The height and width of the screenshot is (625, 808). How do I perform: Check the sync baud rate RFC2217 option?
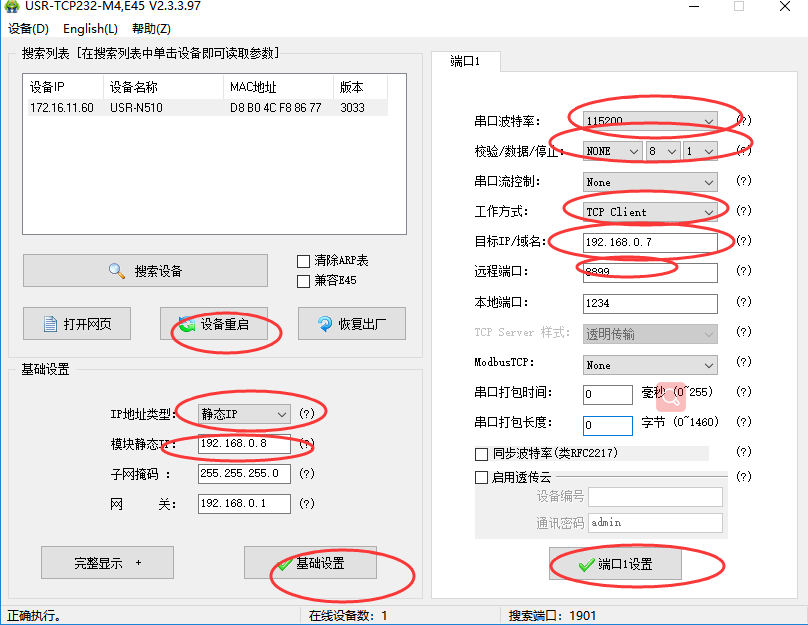pyautogui.click(x=482, y=453)
